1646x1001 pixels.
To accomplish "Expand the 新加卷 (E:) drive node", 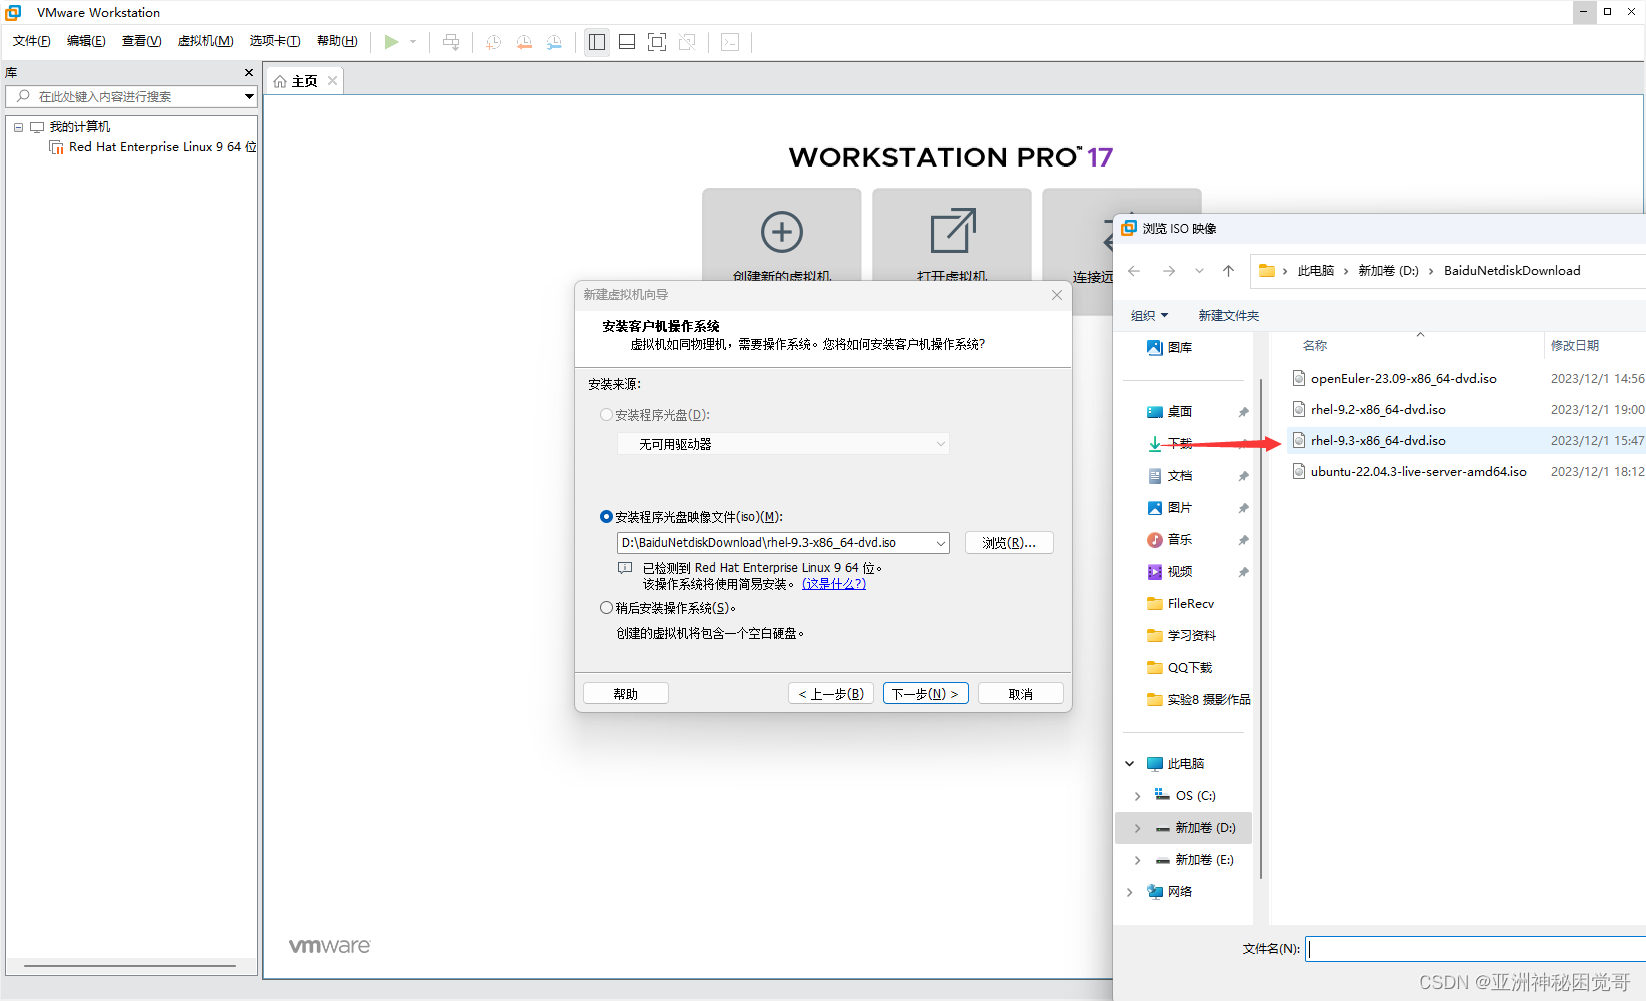I will (x=1138, y=860).
